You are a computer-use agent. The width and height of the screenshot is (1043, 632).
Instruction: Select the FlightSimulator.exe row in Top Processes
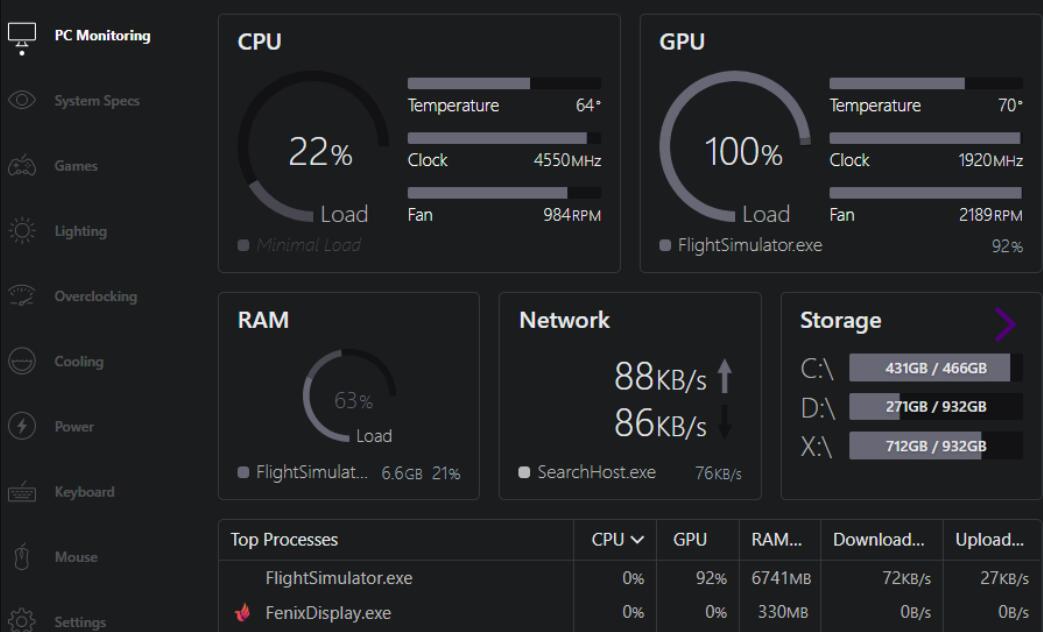(630, 578)
